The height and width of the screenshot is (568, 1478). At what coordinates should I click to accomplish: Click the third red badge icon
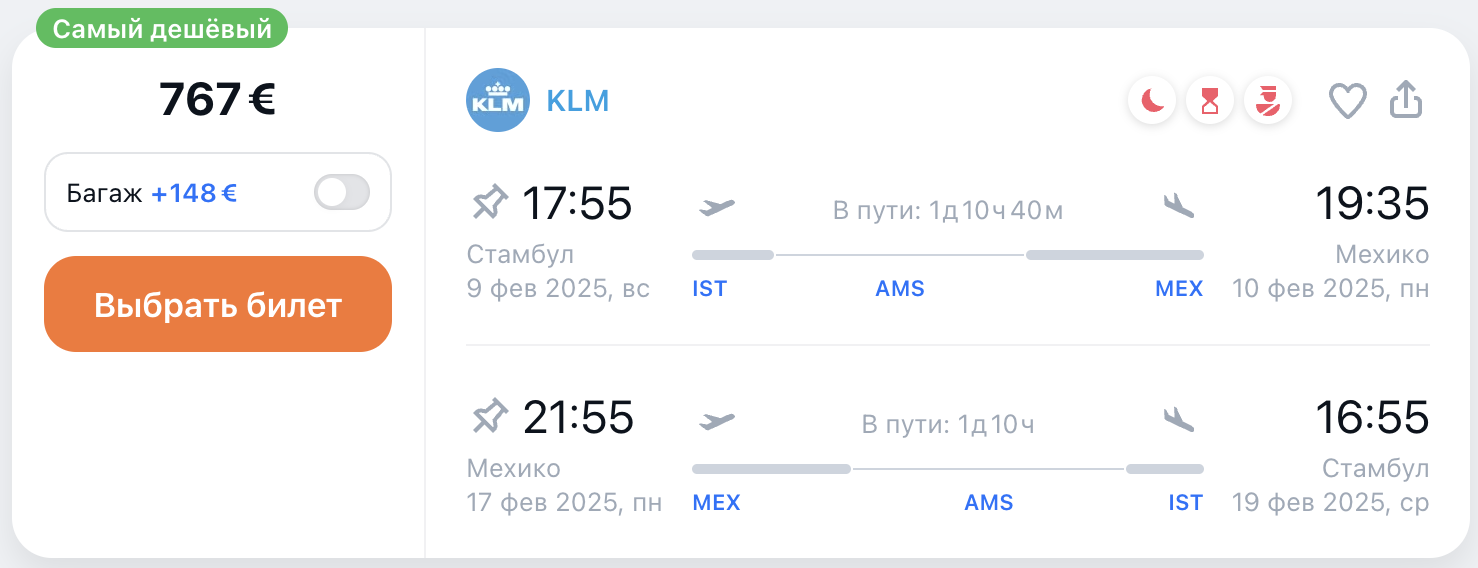[1268, 101]
